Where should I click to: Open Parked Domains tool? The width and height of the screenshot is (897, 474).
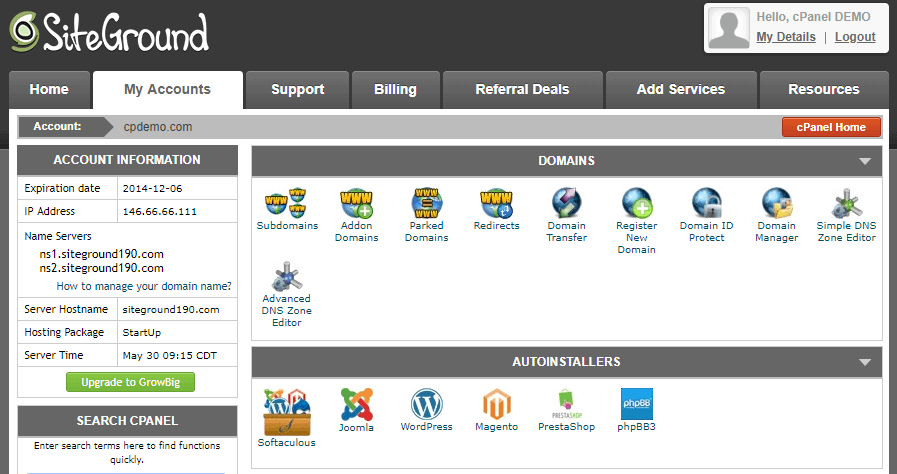coord(426,215)
